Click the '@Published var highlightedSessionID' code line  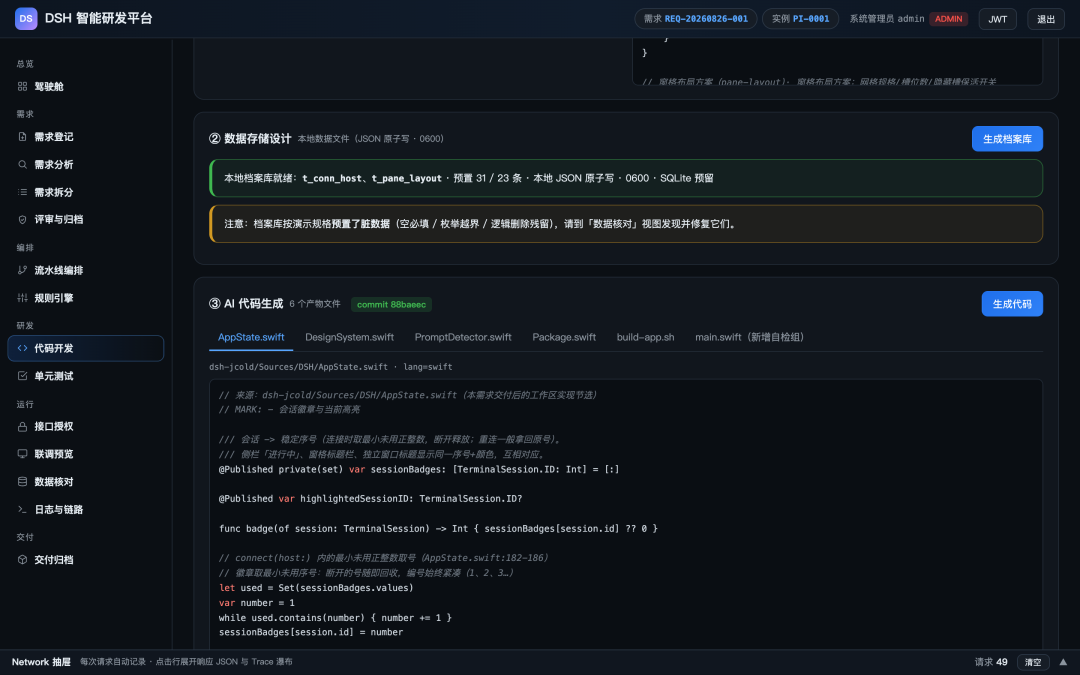371,499
